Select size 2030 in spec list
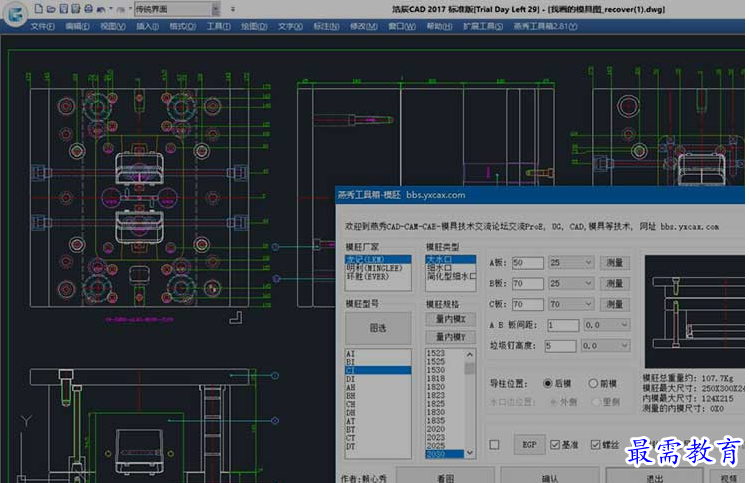Screen dimensions: 749x483 tap(445, 454)
